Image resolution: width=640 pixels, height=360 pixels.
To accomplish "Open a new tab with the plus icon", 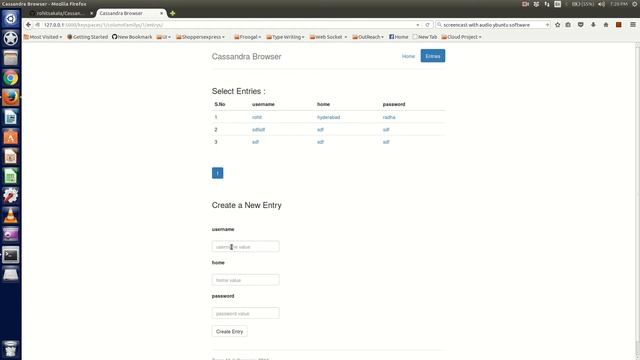I will (173, 13).
